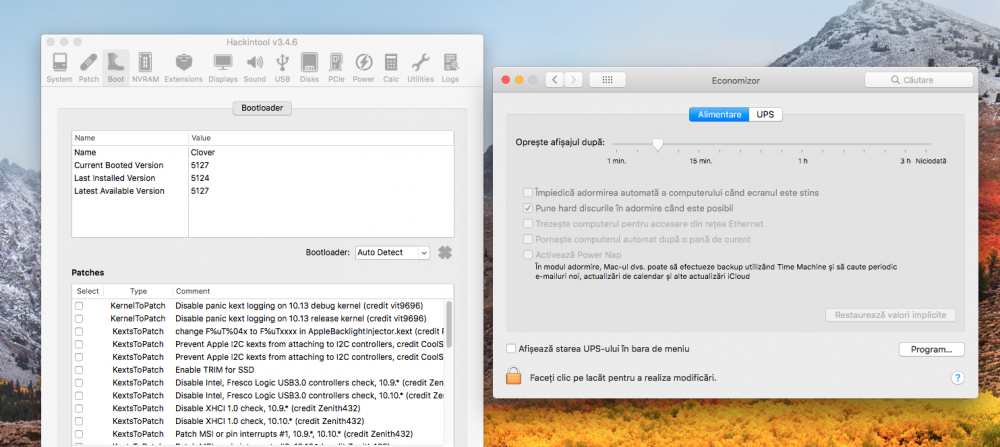Open the PCIe section in Hackintool
The height and width of the screenshot is (447, 1000).
tap(336, 68)
